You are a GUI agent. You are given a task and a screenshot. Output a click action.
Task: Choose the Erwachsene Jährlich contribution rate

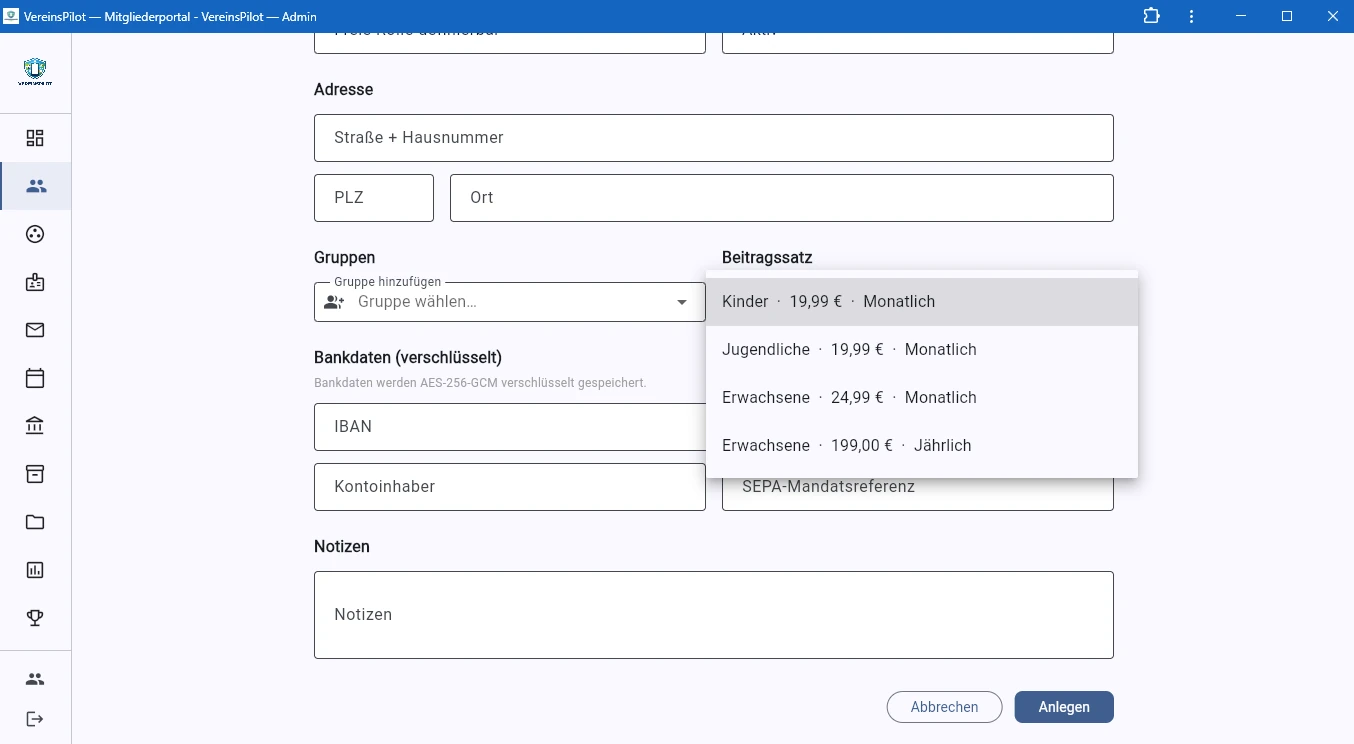(848, 445)
